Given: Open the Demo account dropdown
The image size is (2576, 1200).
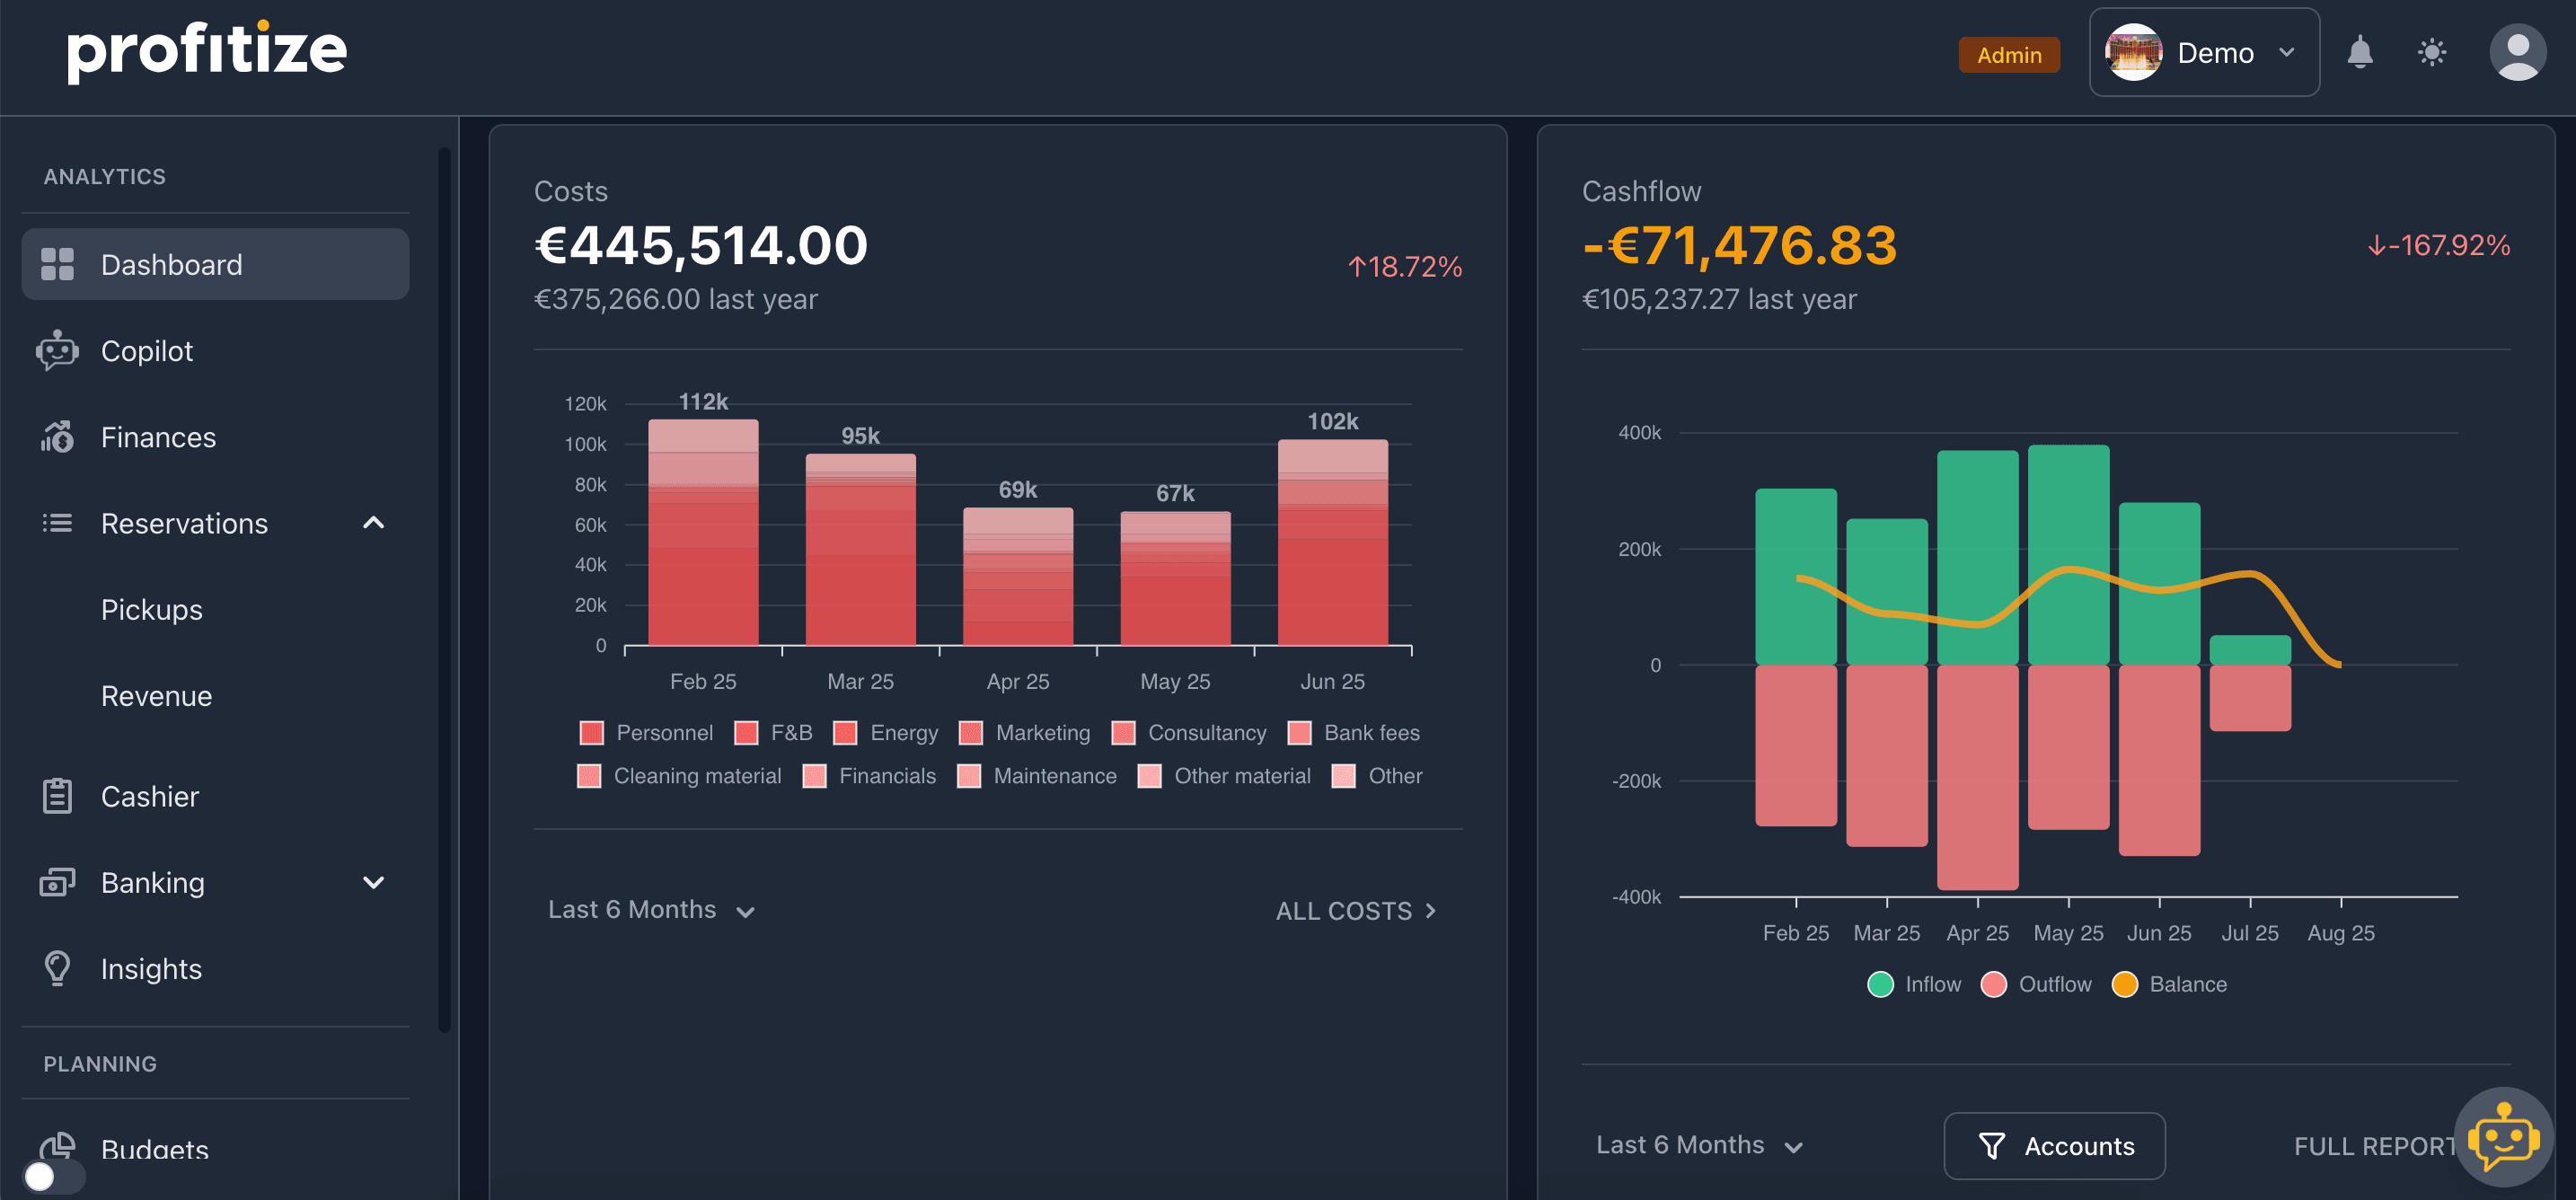Looking at the screenshot, I should pyautogui.click(x=2203, y=52).
